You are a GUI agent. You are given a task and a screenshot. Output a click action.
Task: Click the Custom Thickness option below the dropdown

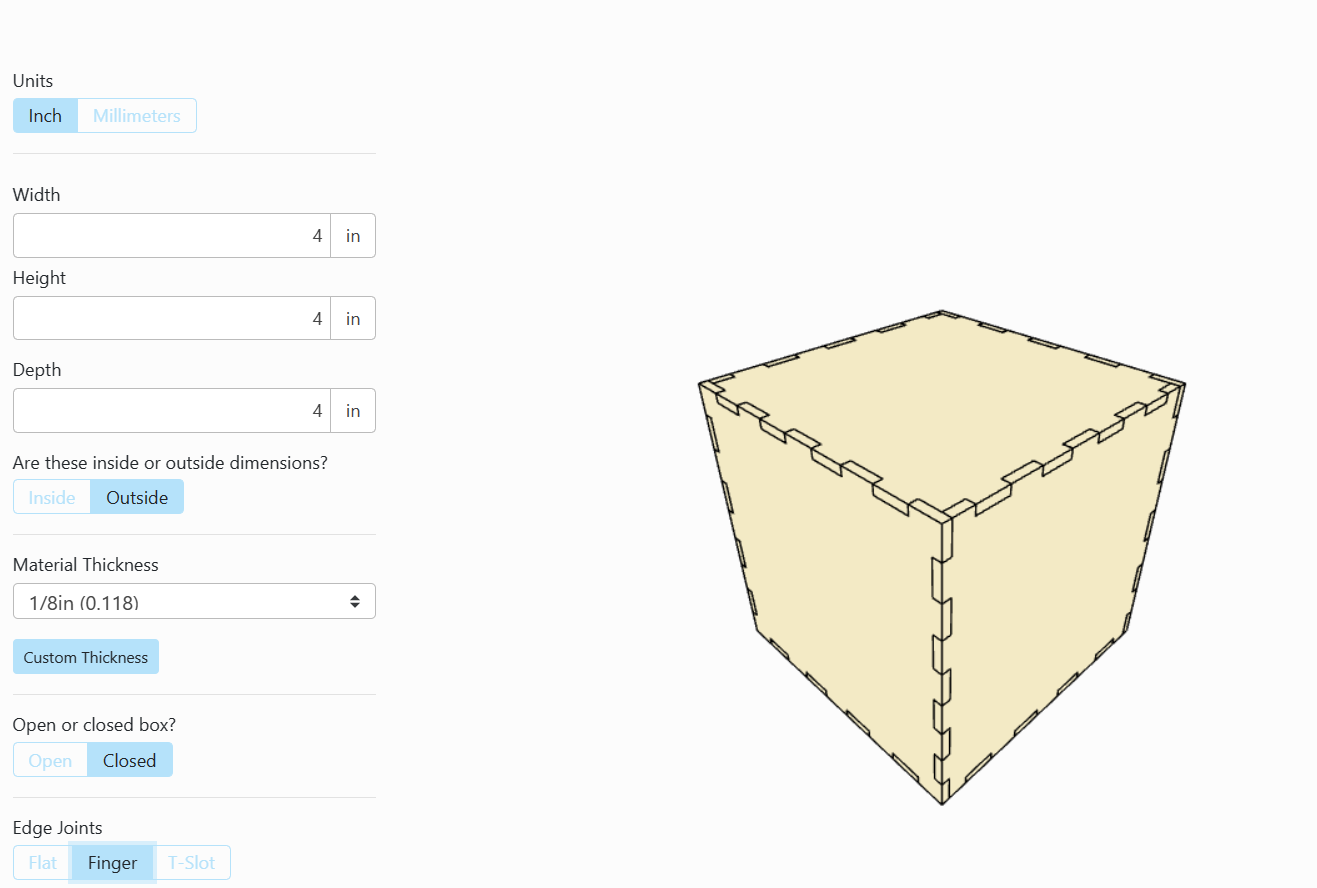tap(85, 656)
